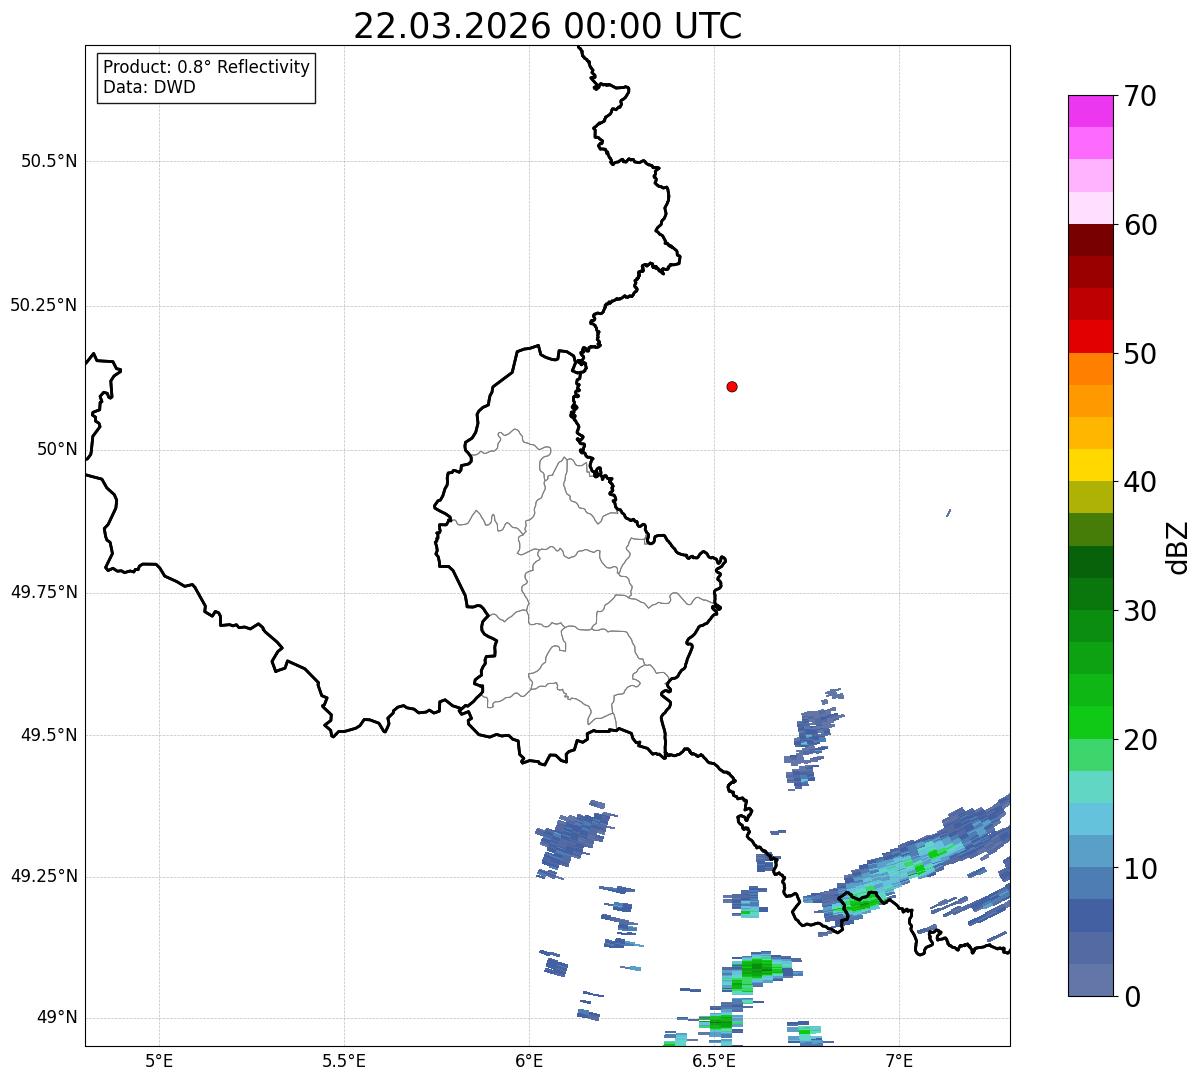Click the 6.5°E longitude label
This screenshot has width=1202, height=1081.
pyautogui.click(x=714, y=1060)
